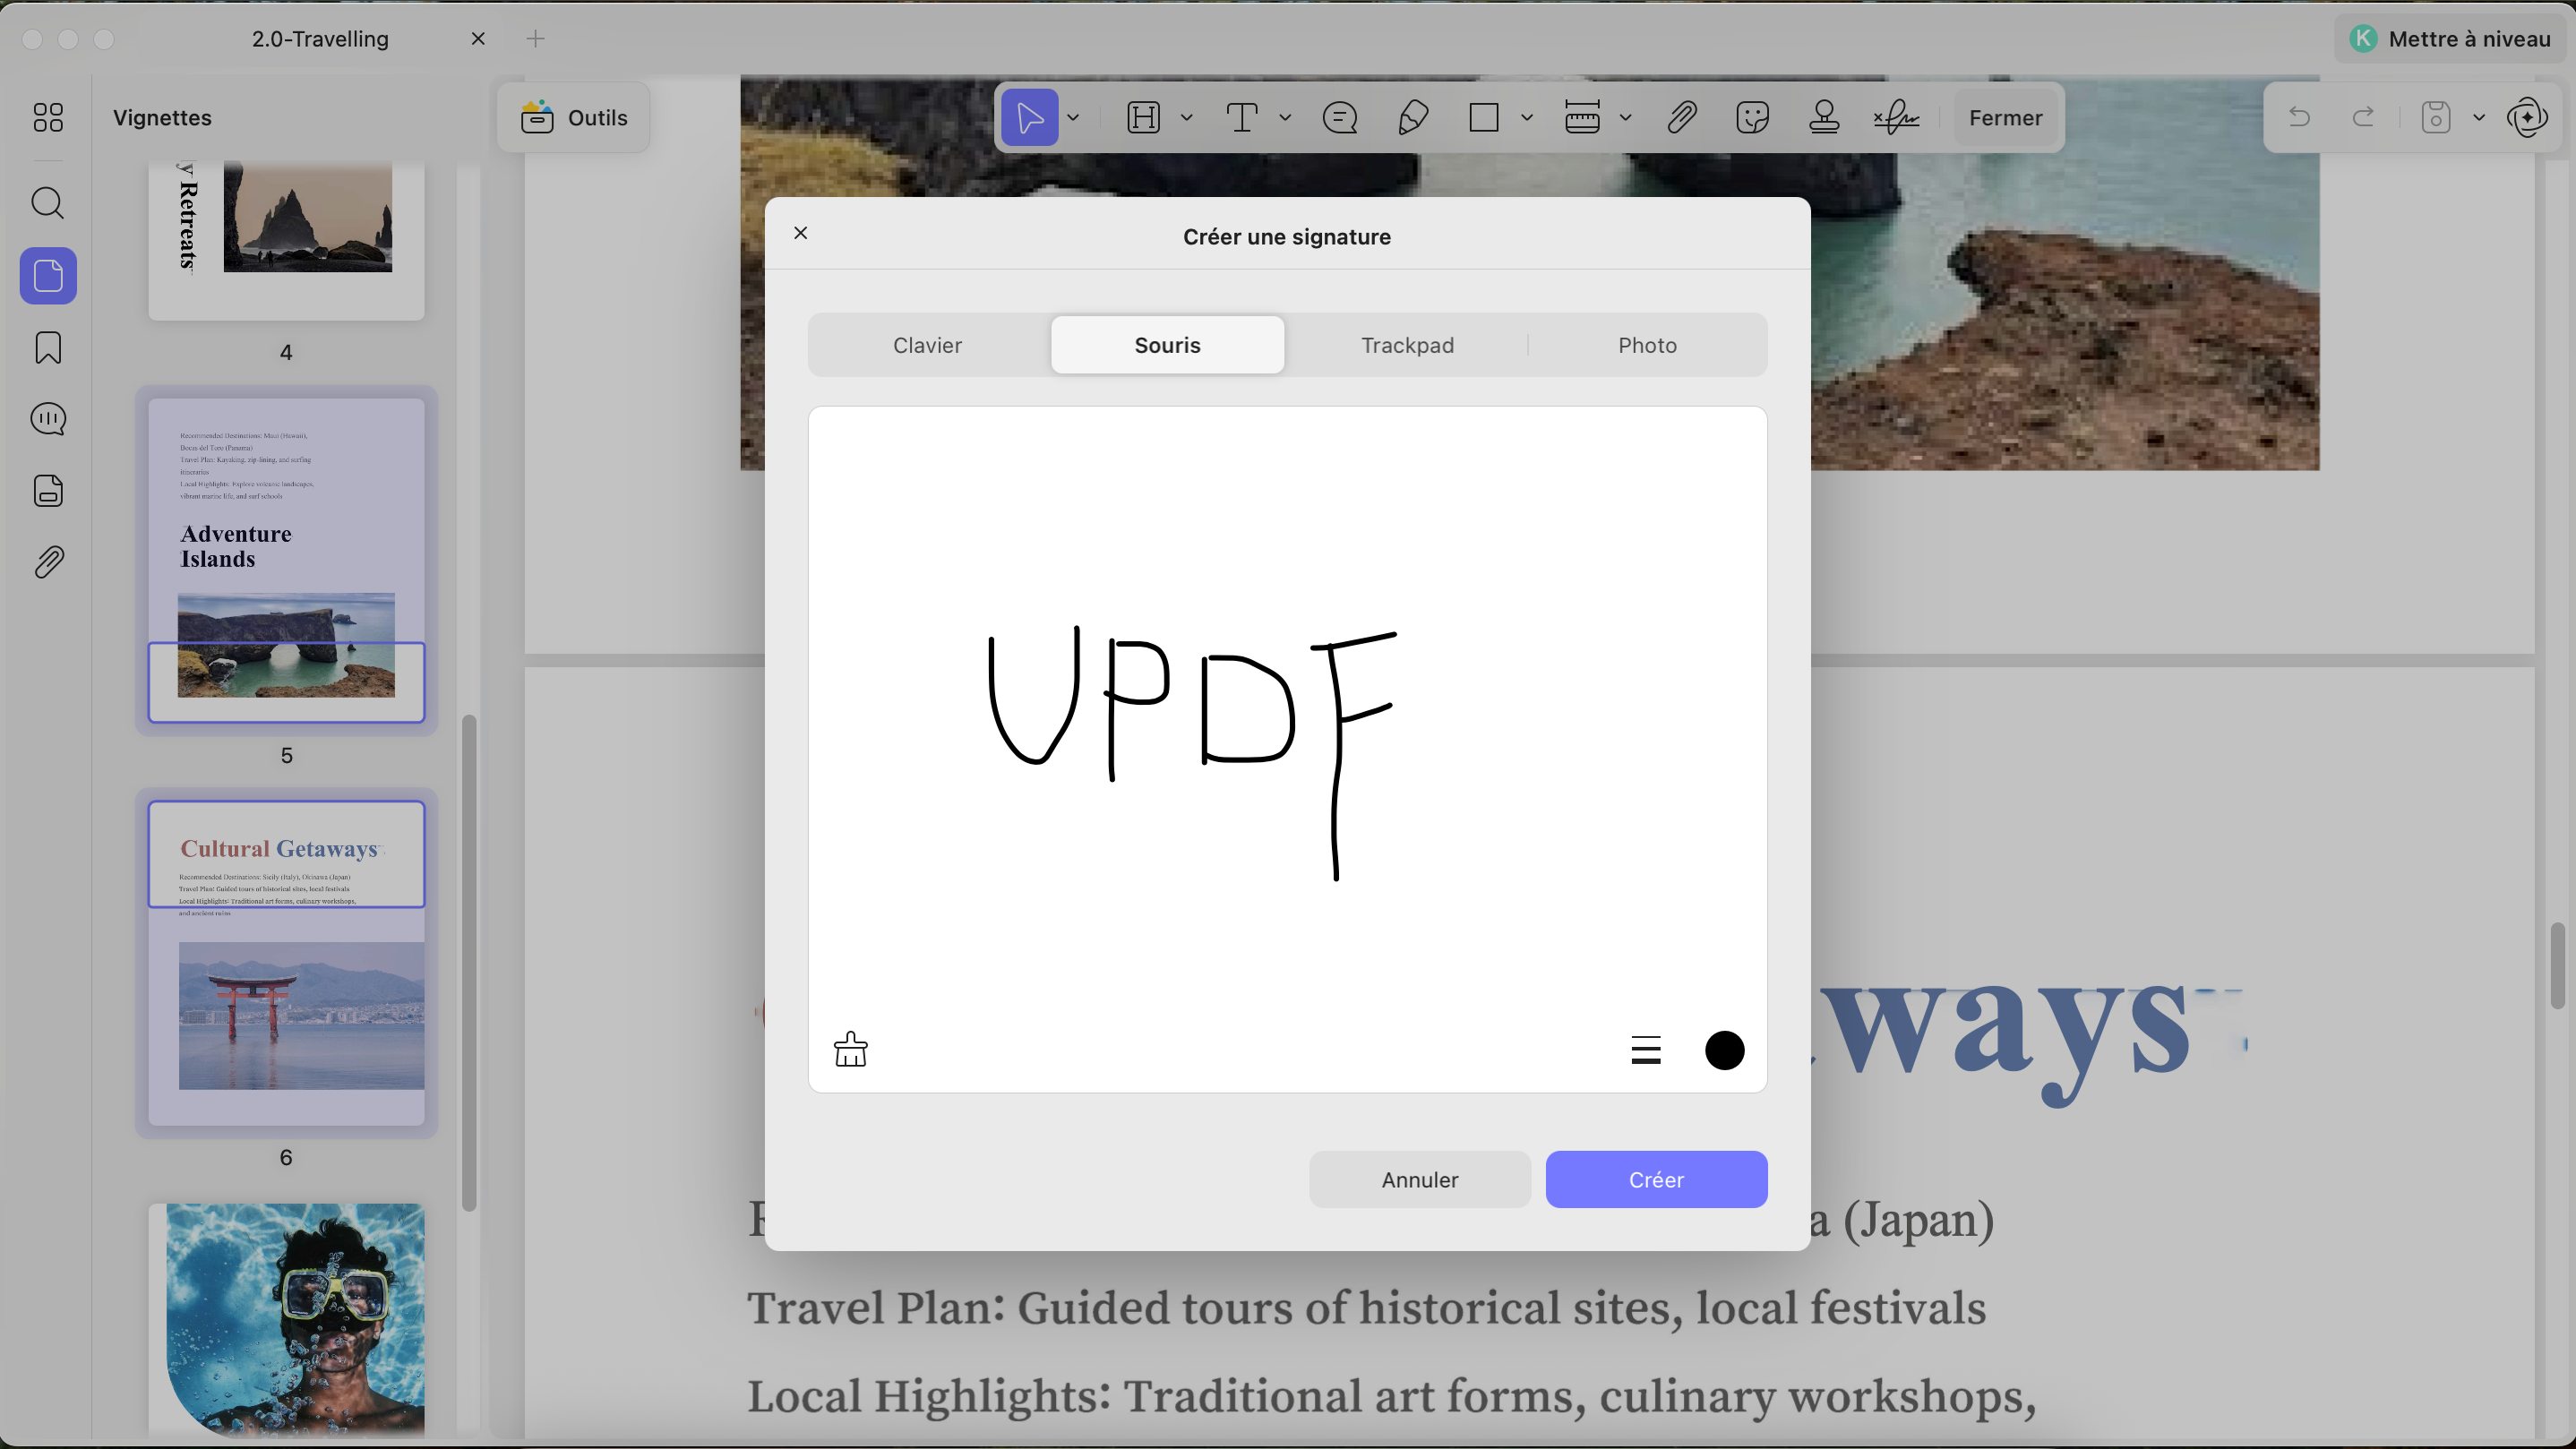Screen dimensions: 2576x1449
Task: Open the comments list sidebar icon
Action: click(48, 419)
